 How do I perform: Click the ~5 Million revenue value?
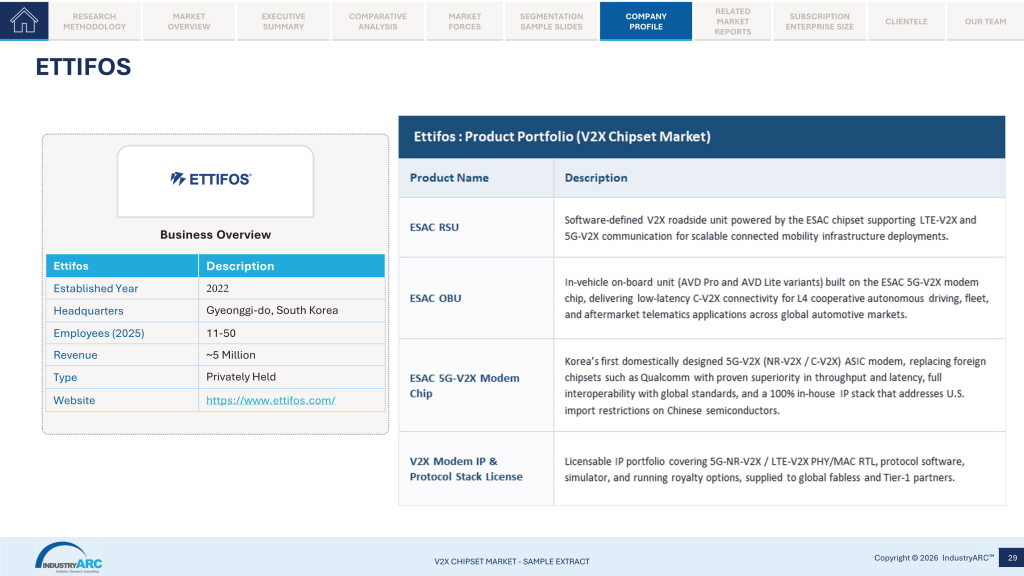(231, 355)
